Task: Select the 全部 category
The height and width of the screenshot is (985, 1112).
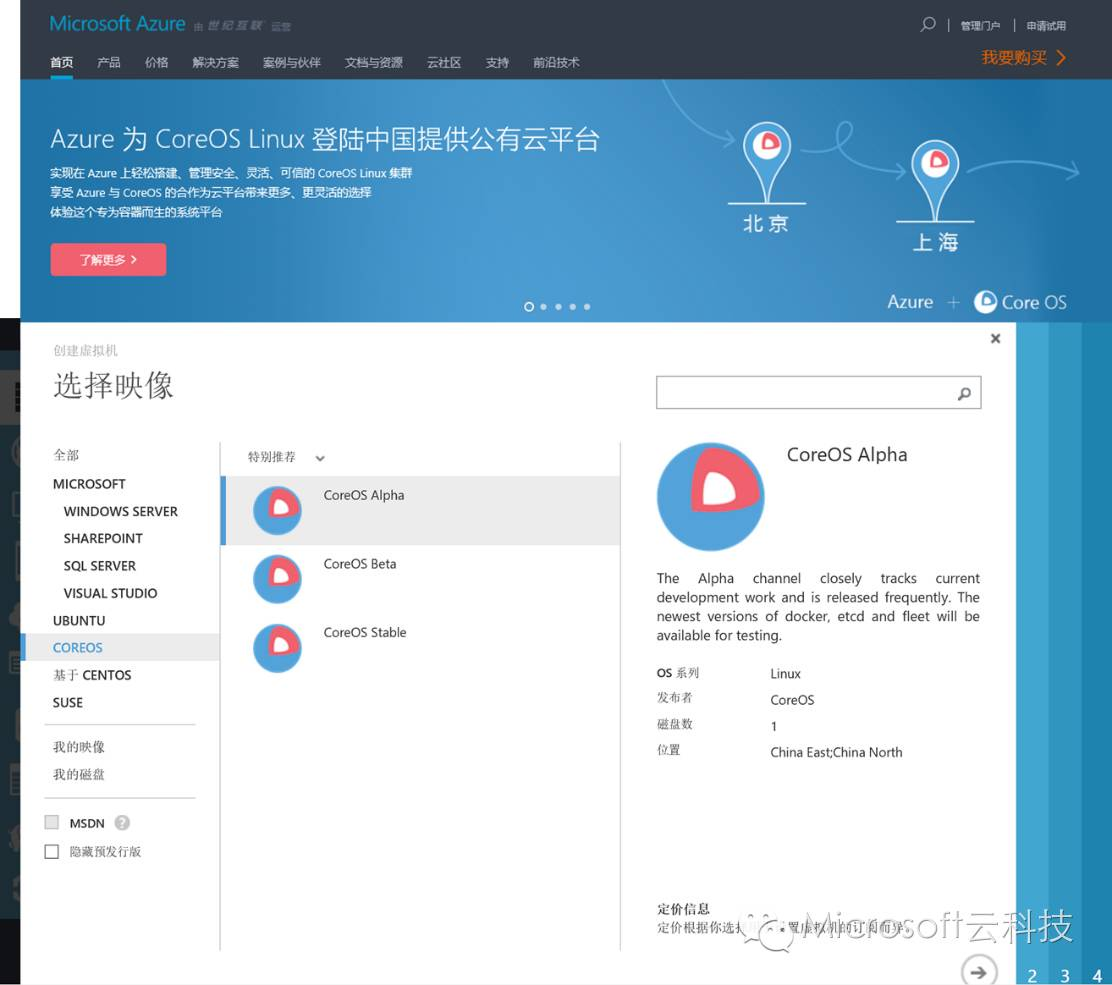Action: coord(66,455)
